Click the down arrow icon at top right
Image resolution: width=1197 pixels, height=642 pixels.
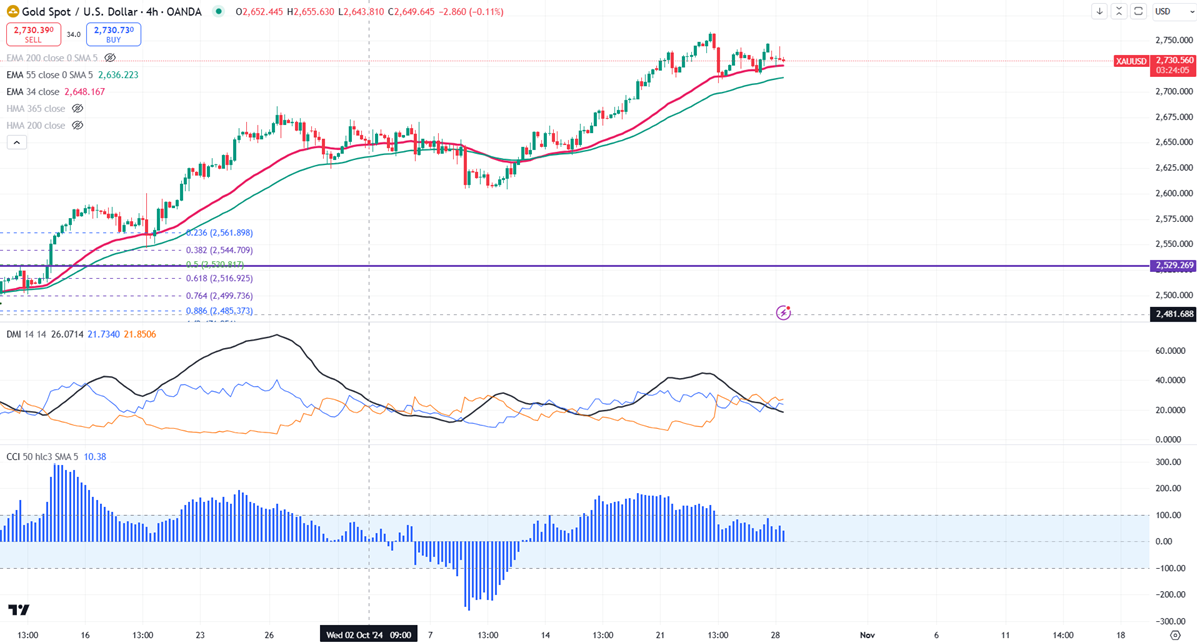point(1099,11)
